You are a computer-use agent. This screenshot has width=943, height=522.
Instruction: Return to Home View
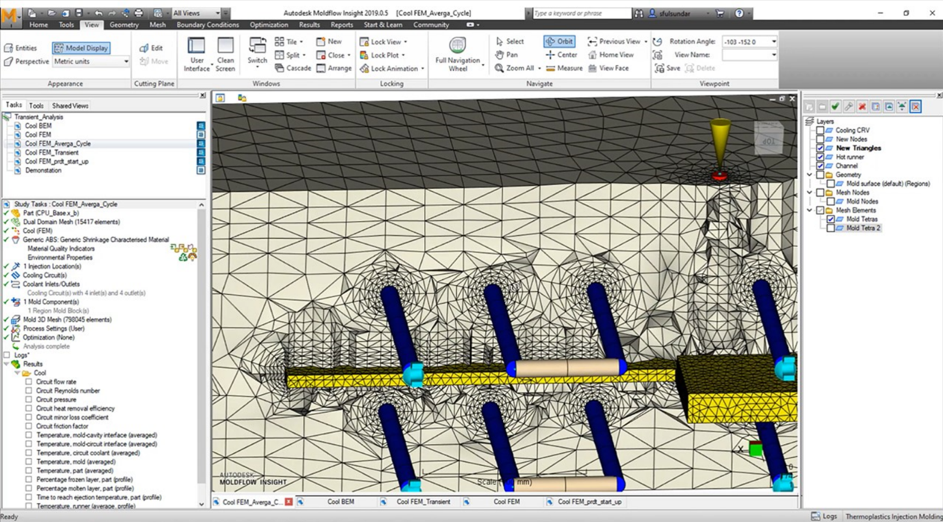611,55
